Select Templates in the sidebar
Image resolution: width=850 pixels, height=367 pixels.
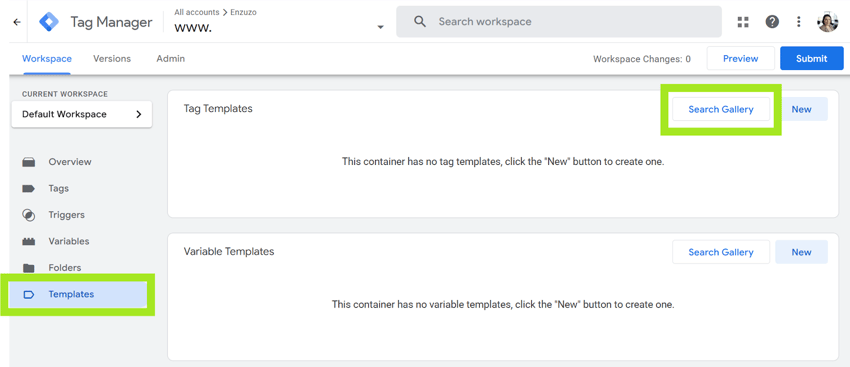pos(79,294)
